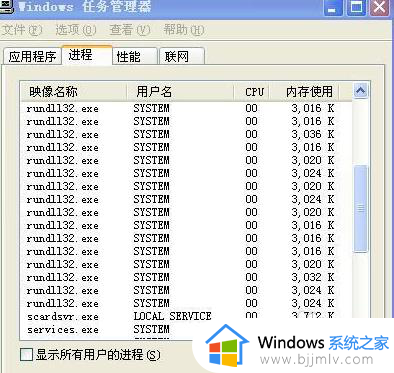Sort processes by the CPU column header
This screenshot has width=394, height=373.
(x=252, y=92)
